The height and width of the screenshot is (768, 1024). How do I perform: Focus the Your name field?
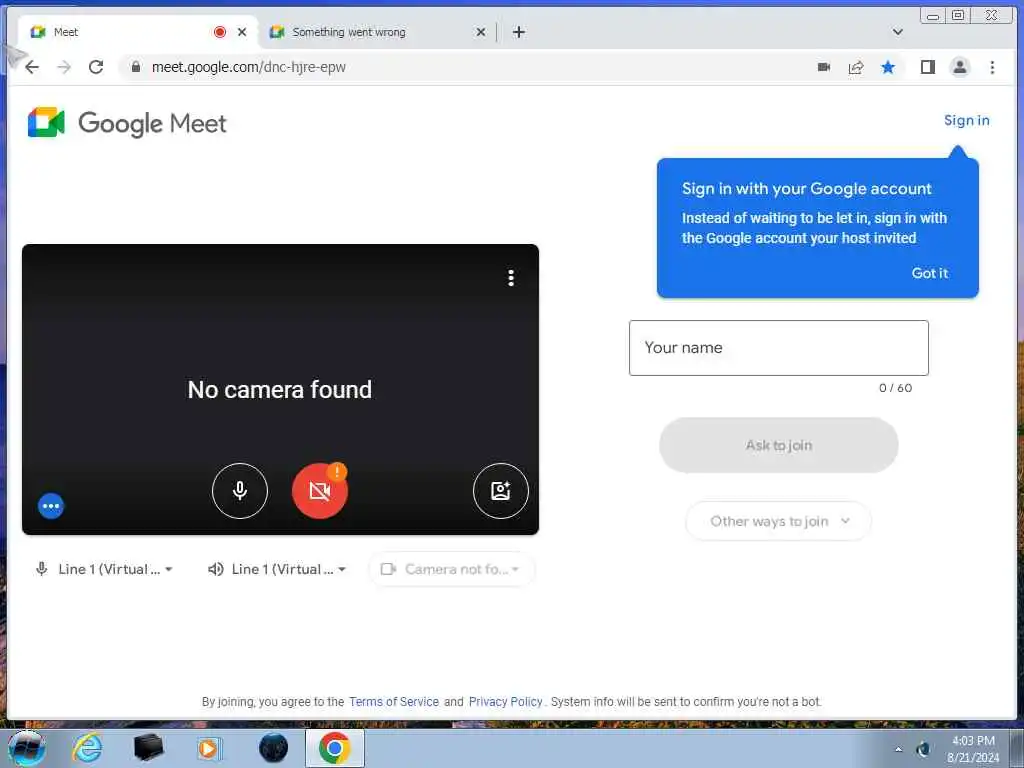tap(778, 348)
